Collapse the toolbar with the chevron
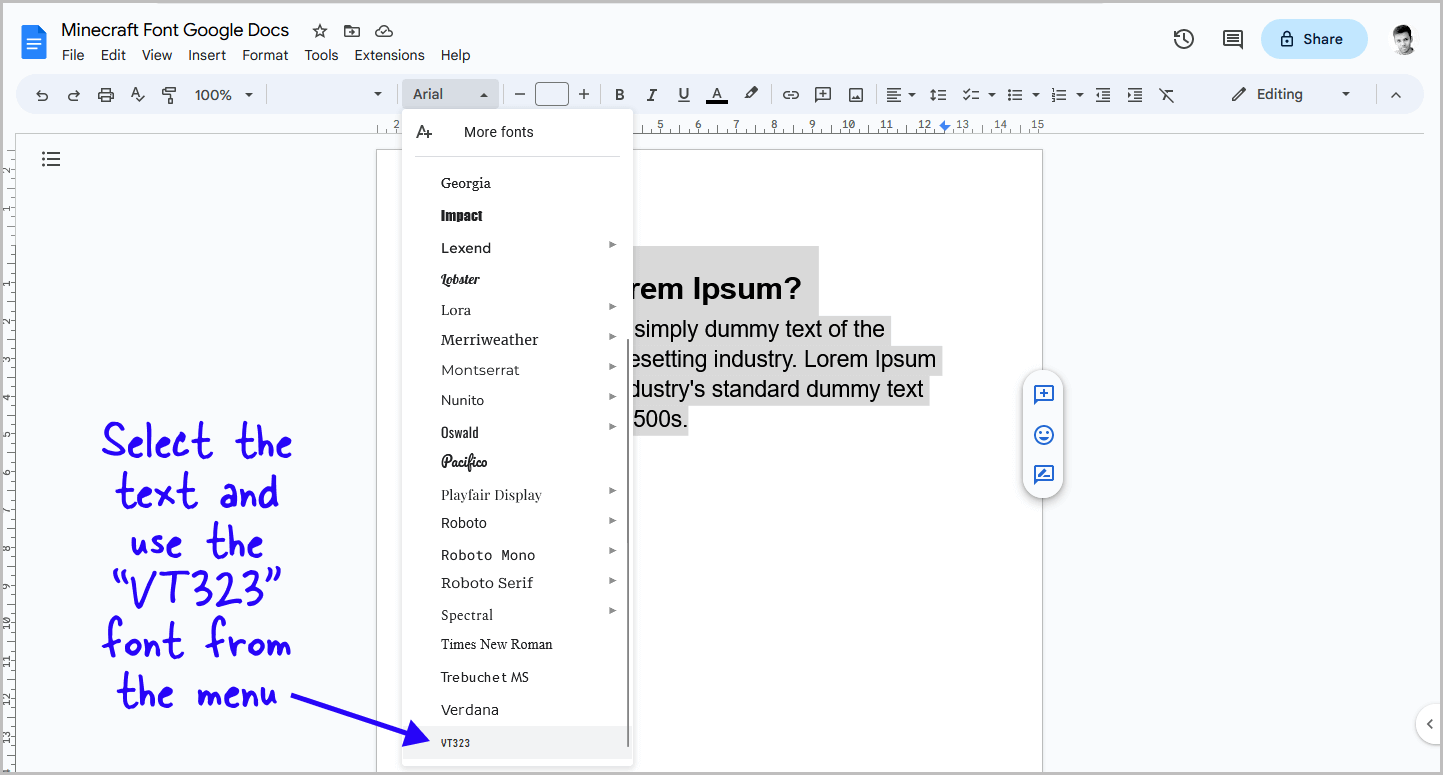 [x=1396, y=95]
